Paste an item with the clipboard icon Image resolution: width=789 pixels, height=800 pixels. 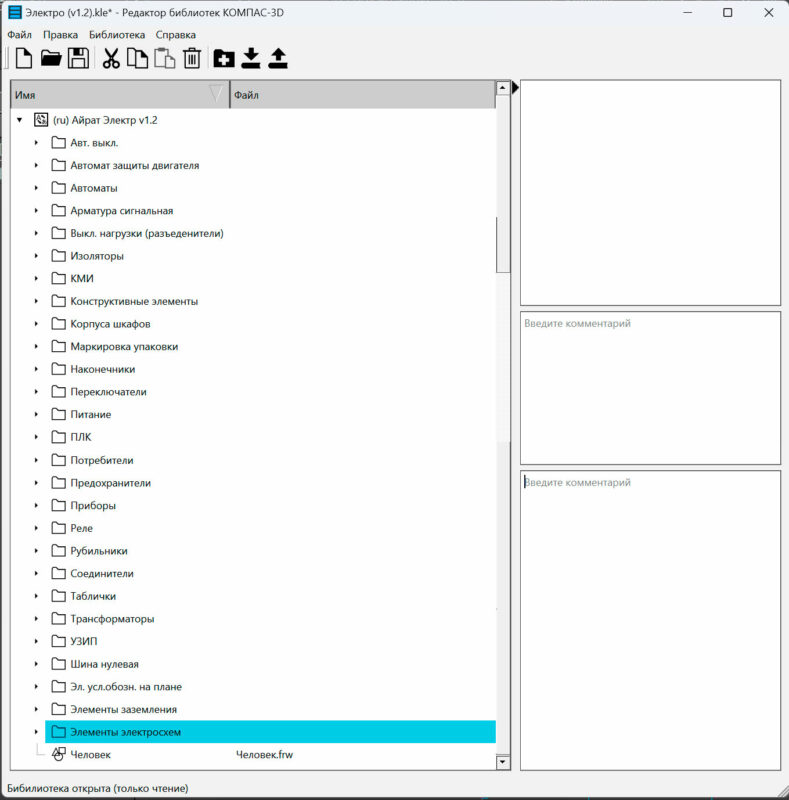165,58
